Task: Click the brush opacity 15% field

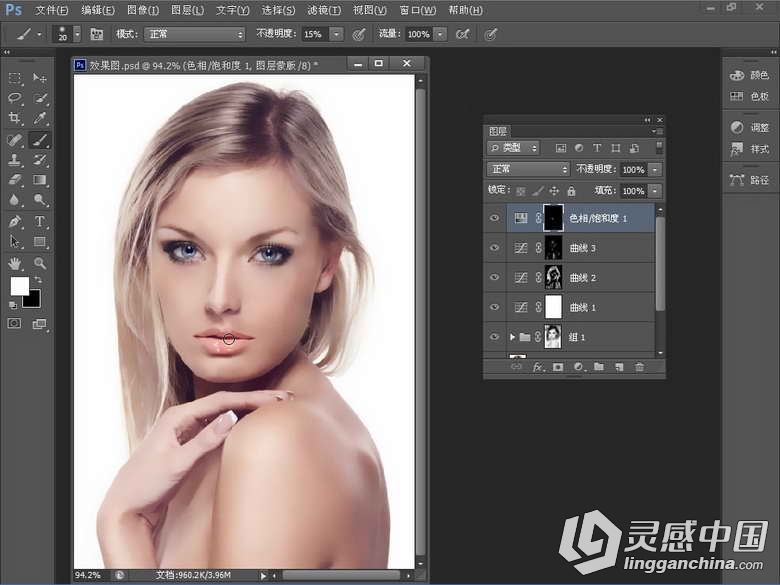Action: [314, 34]
